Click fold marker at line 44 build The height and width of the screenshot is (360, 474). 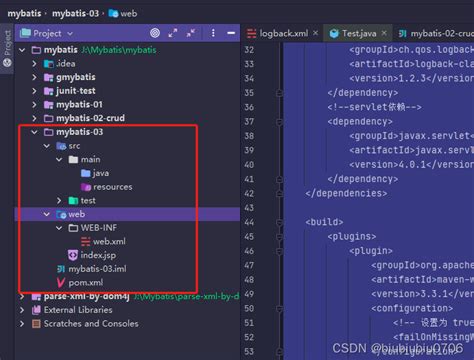pyautogui.click(x=279, y=222)
